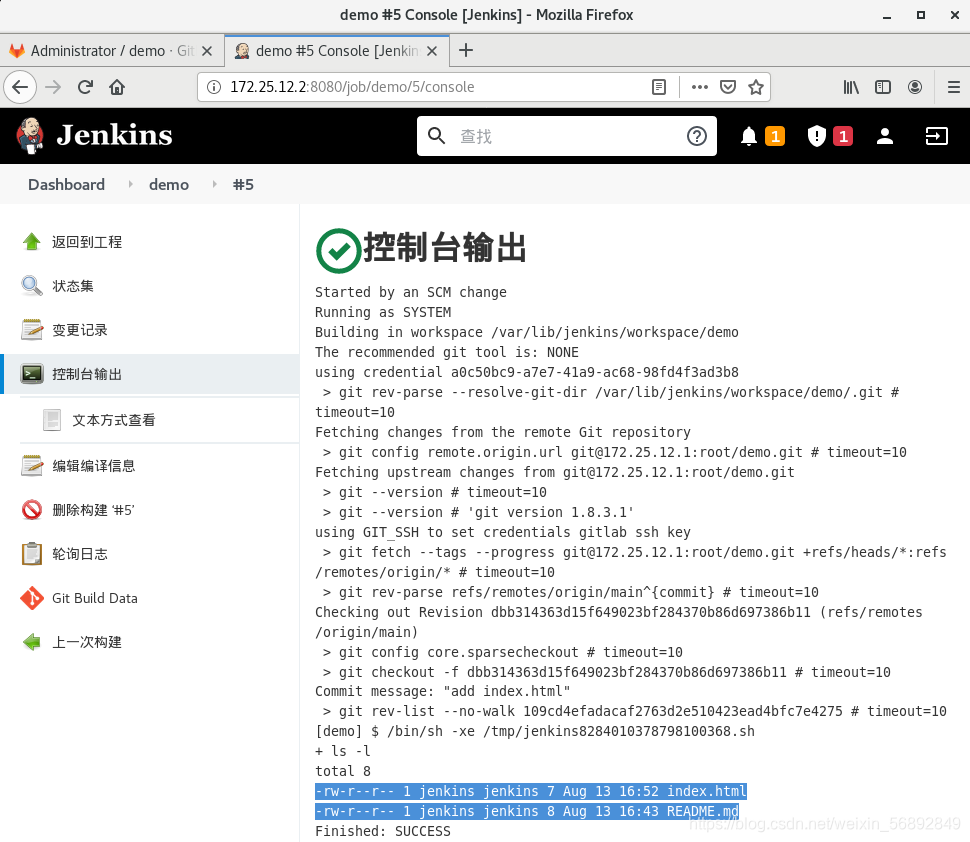Click the Git Build Data diamond icon
Viewport: 970px width, 842px height.
(x=32, y=598)
